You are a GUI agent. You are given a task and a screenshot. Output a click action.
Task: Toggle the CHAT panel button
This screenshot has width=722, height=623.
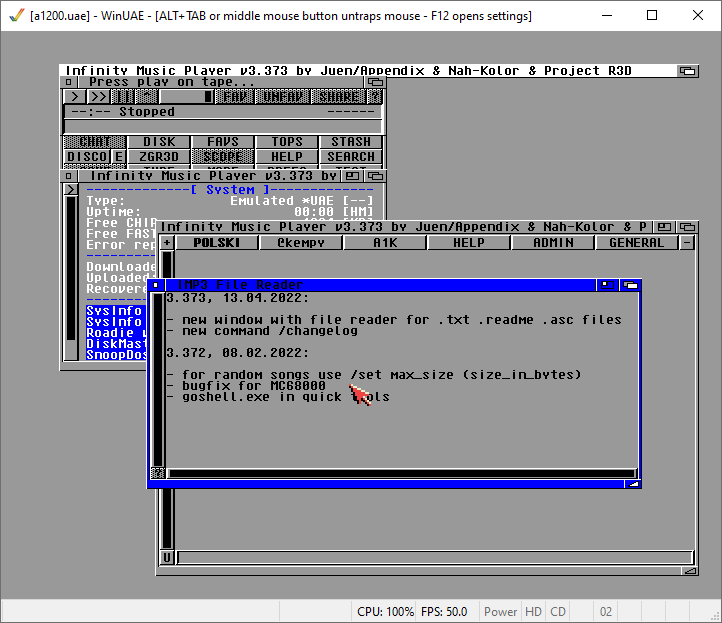coord(95,142)
